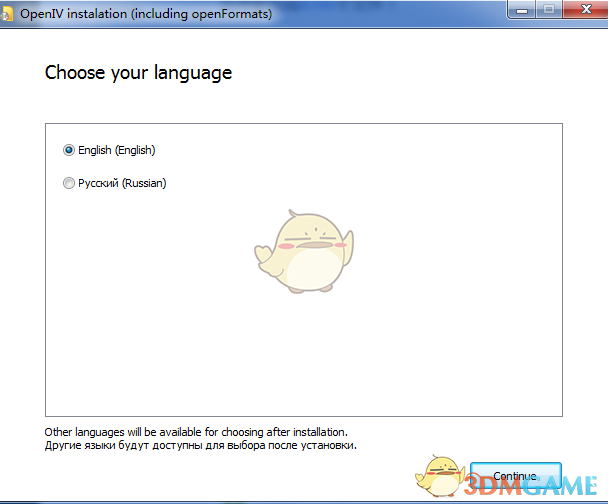Image resolution: width=608 pixels, height=504 pixels.
Task: Minimize the OpenIV installation window
Action: (522, 9)
